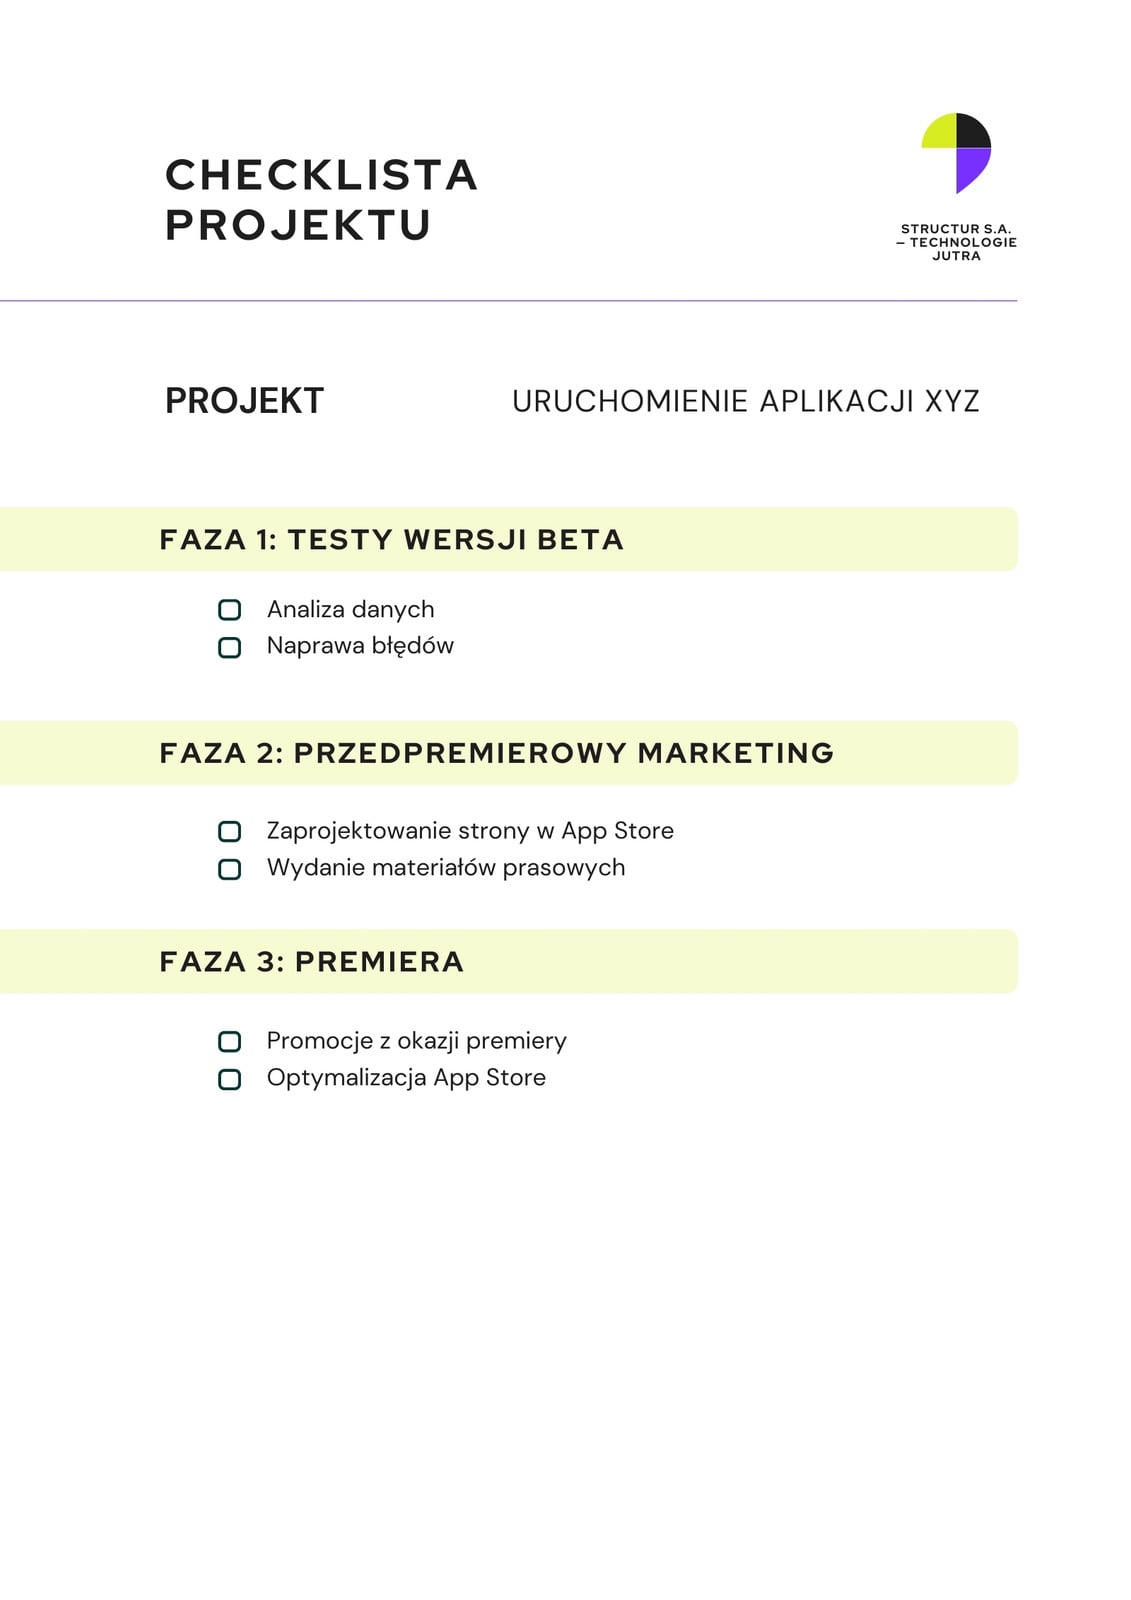1131x1600 pixels.
Task: Click the Faza 1: Testy wersji beta header
Action: (x=391, y=540)
